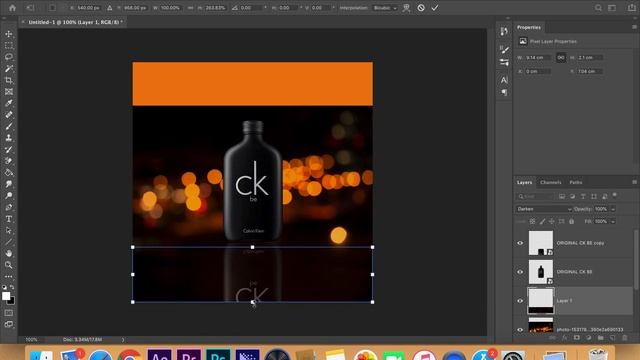Commit the transform with the checkmark
The height and width of the screenshot is (360, 640).
(435, 7)
